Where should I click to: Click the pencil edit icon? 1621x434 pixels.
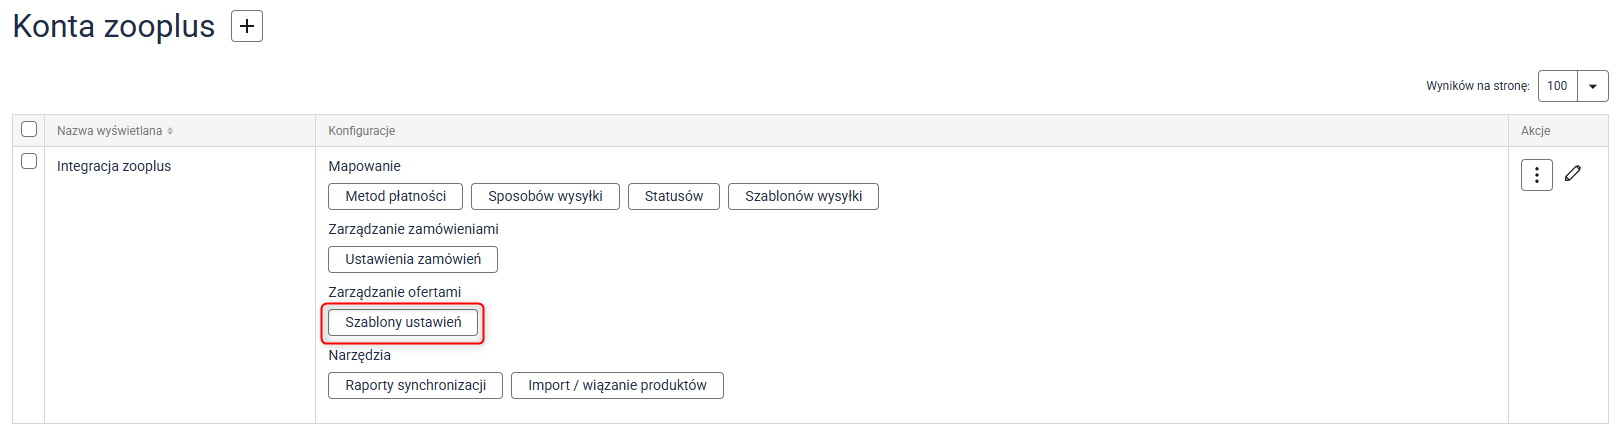1573,174
